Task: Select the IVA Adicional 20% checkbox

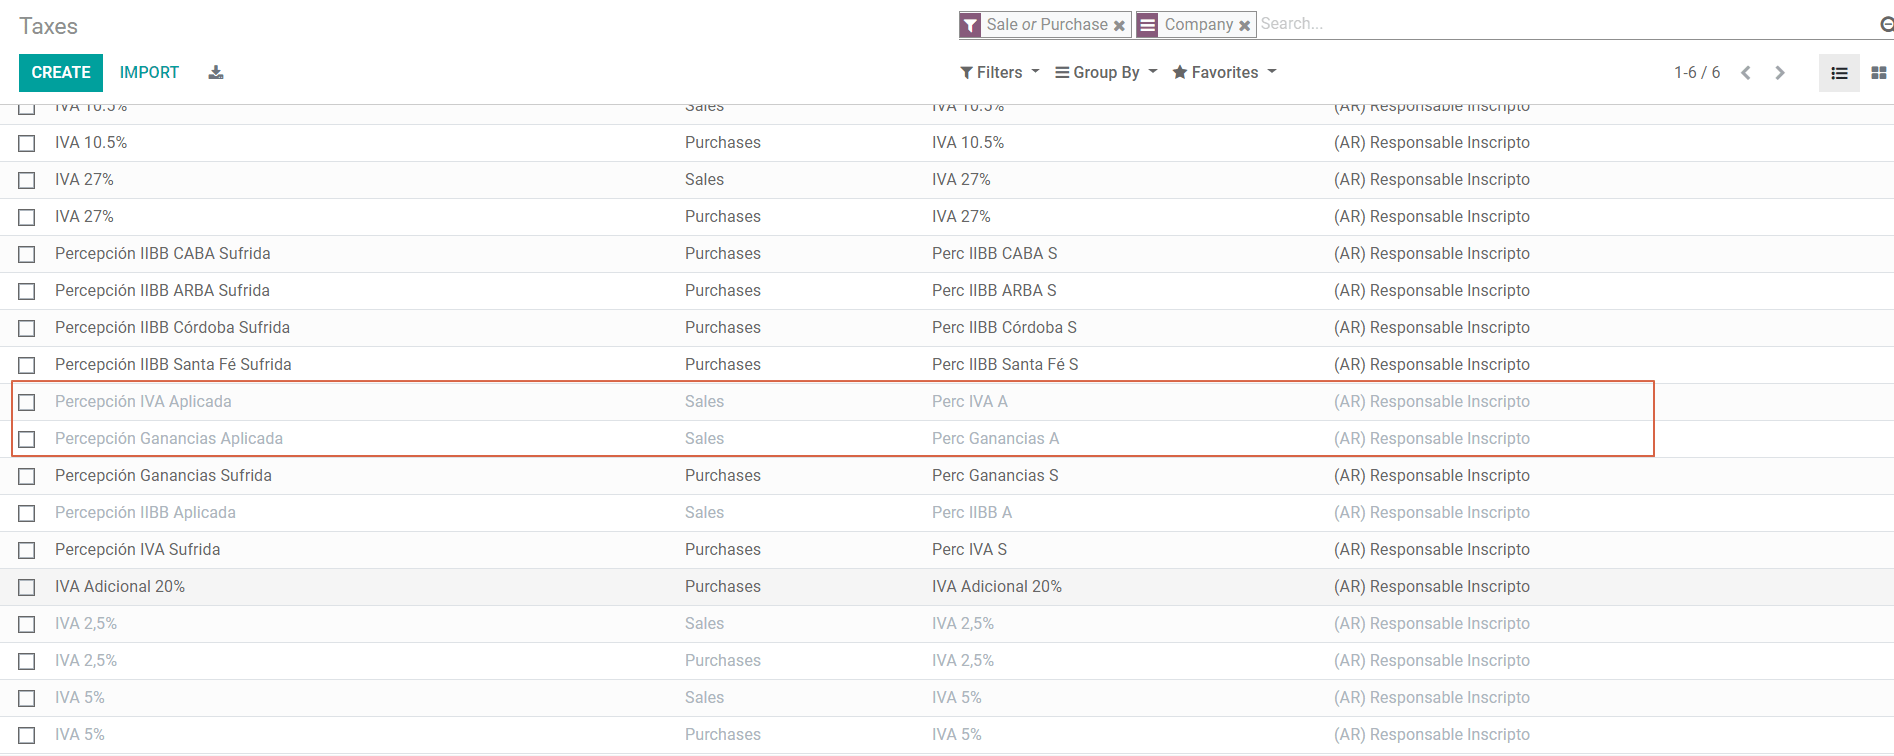Action: pyautogui.click(x=27, y=587)
